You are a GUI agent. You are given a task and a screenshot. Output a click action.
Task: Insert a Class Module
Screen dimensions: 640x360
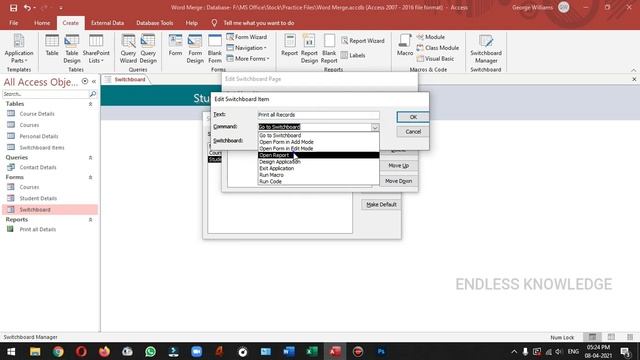(438, 48)
